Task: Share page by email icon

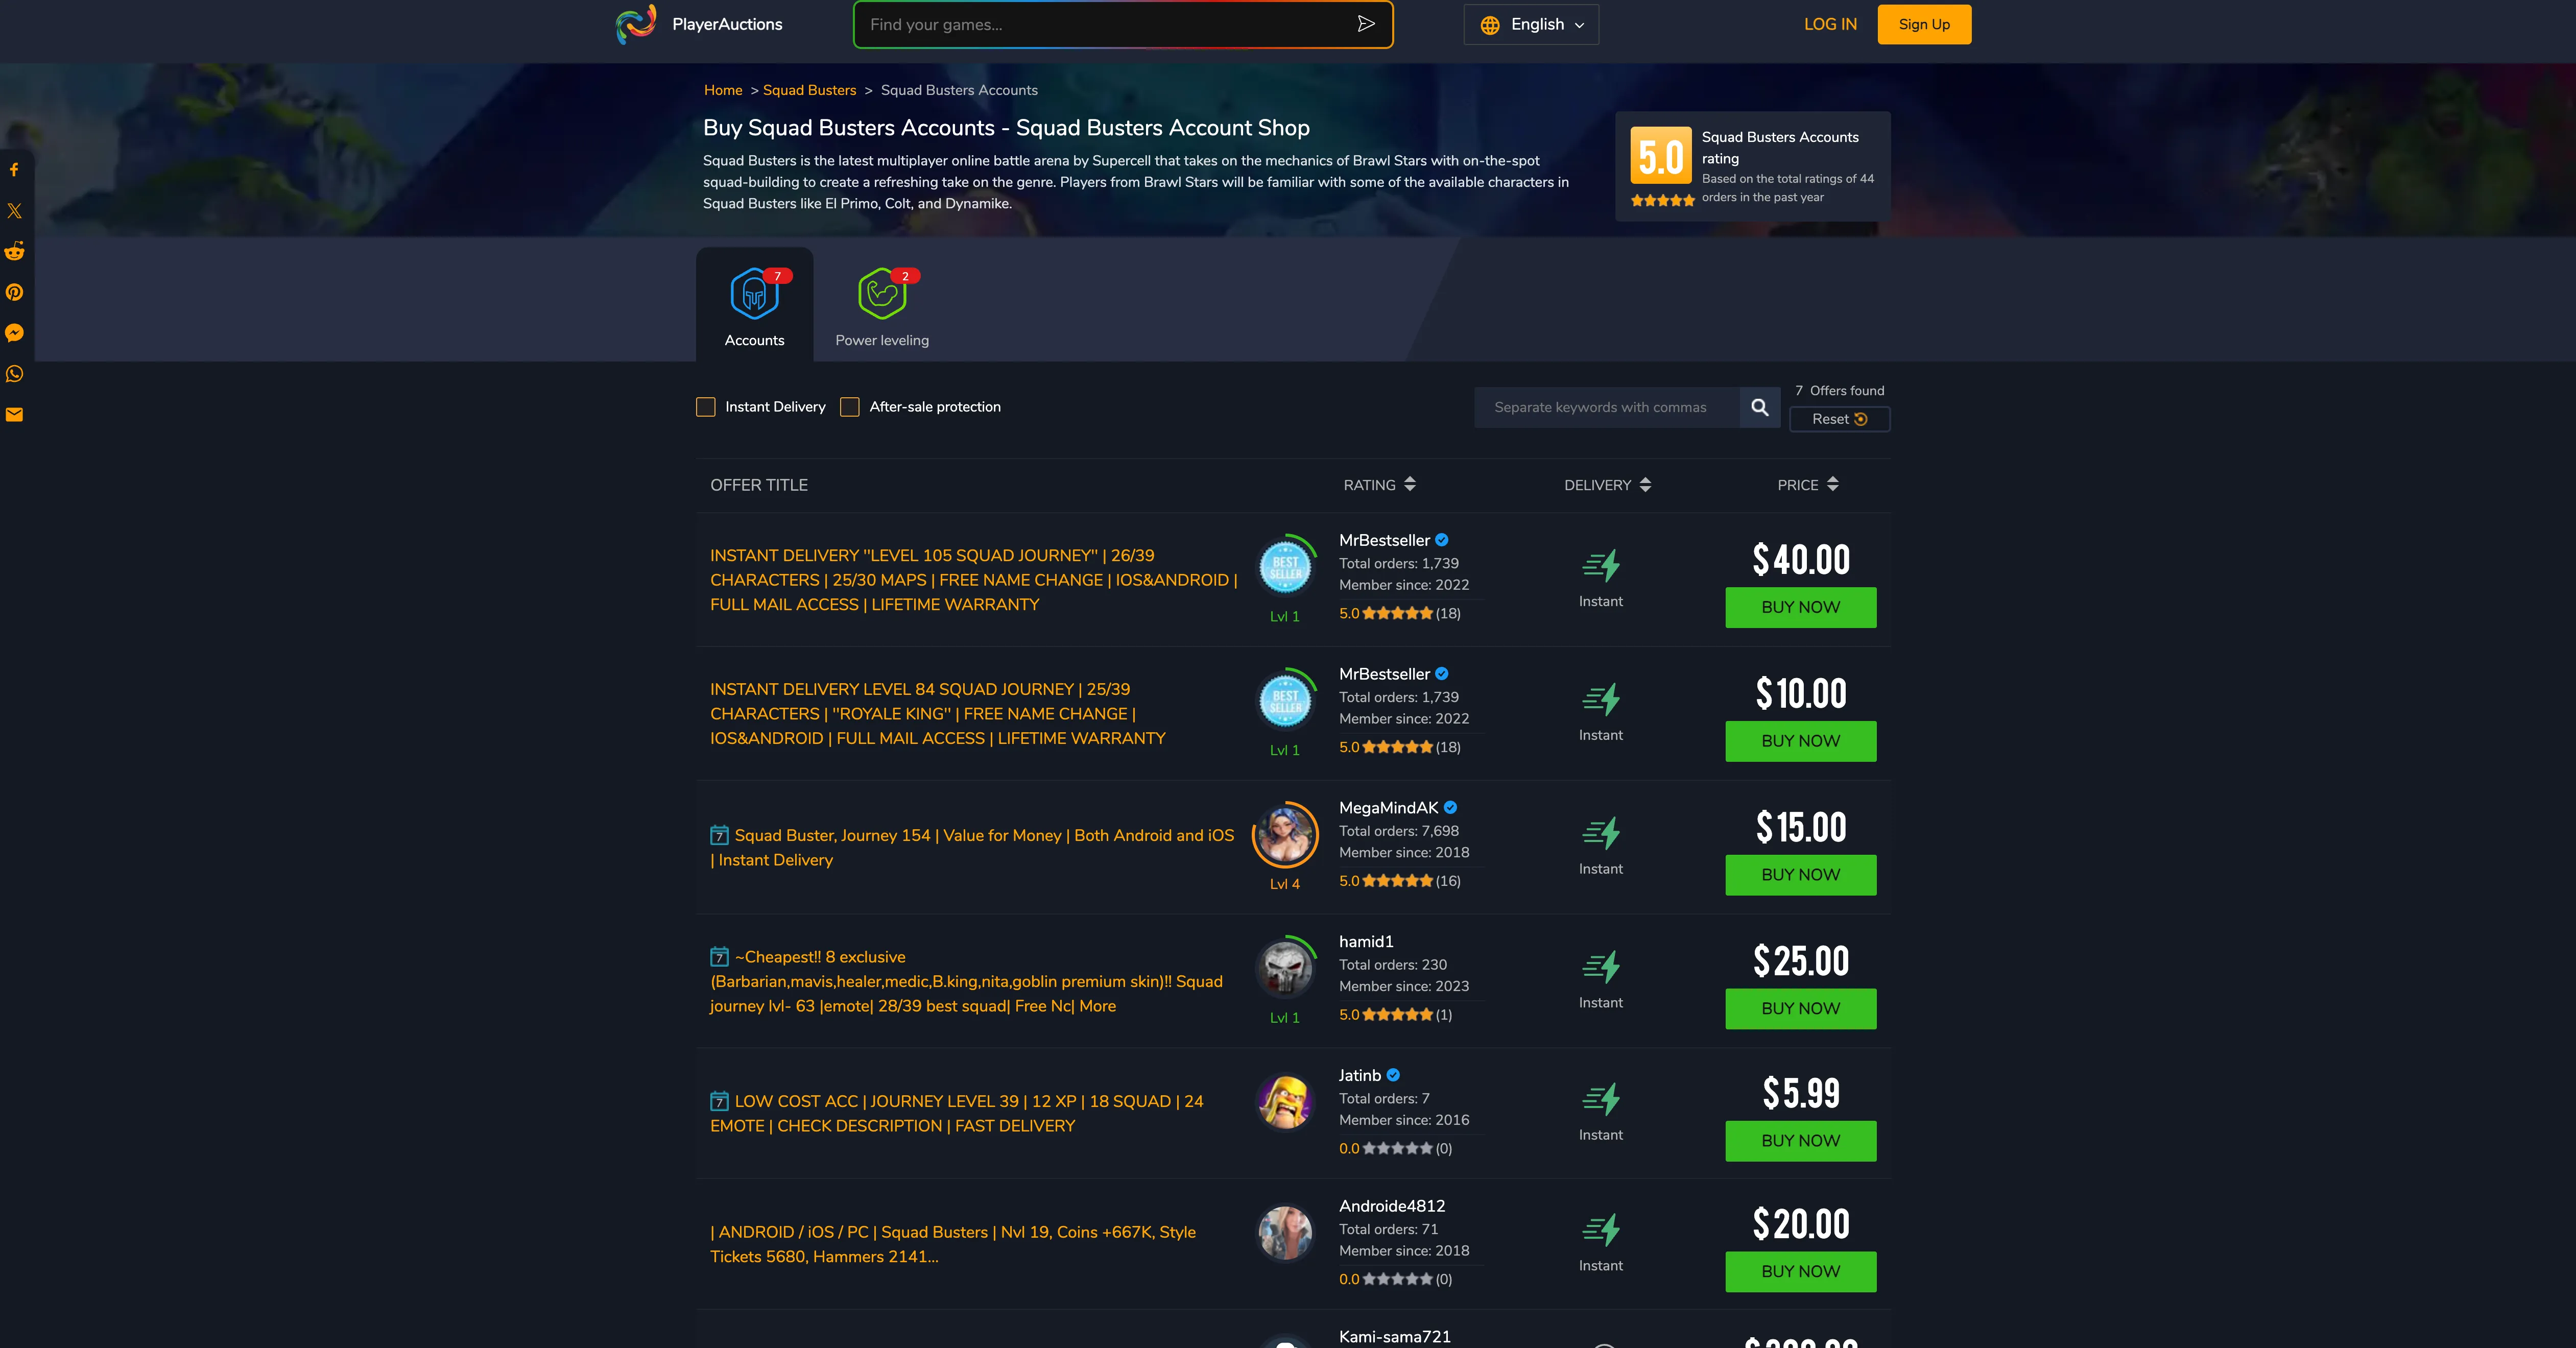Action: pos(14,415)
